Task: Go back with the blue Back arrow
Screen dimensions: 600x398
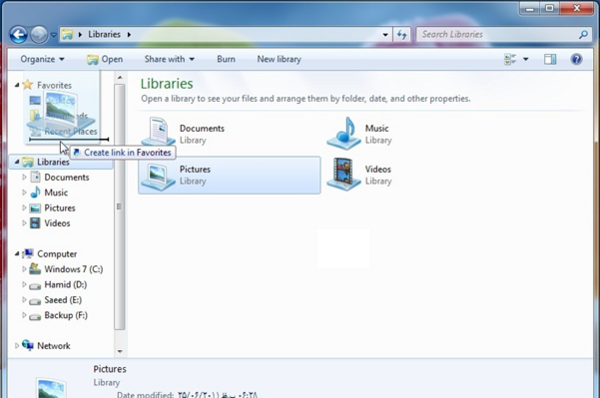Action: tap(18, 35)
